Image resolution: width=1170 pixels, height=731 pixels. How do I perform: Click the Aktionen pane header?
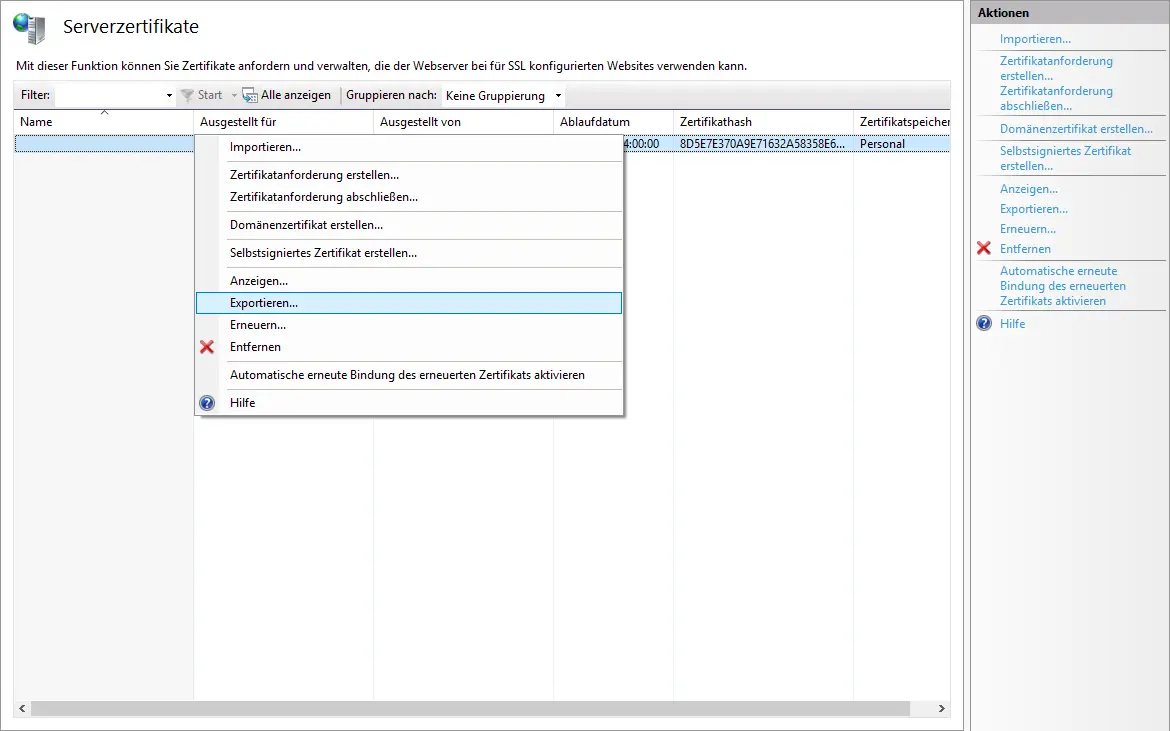[1070, 13]
